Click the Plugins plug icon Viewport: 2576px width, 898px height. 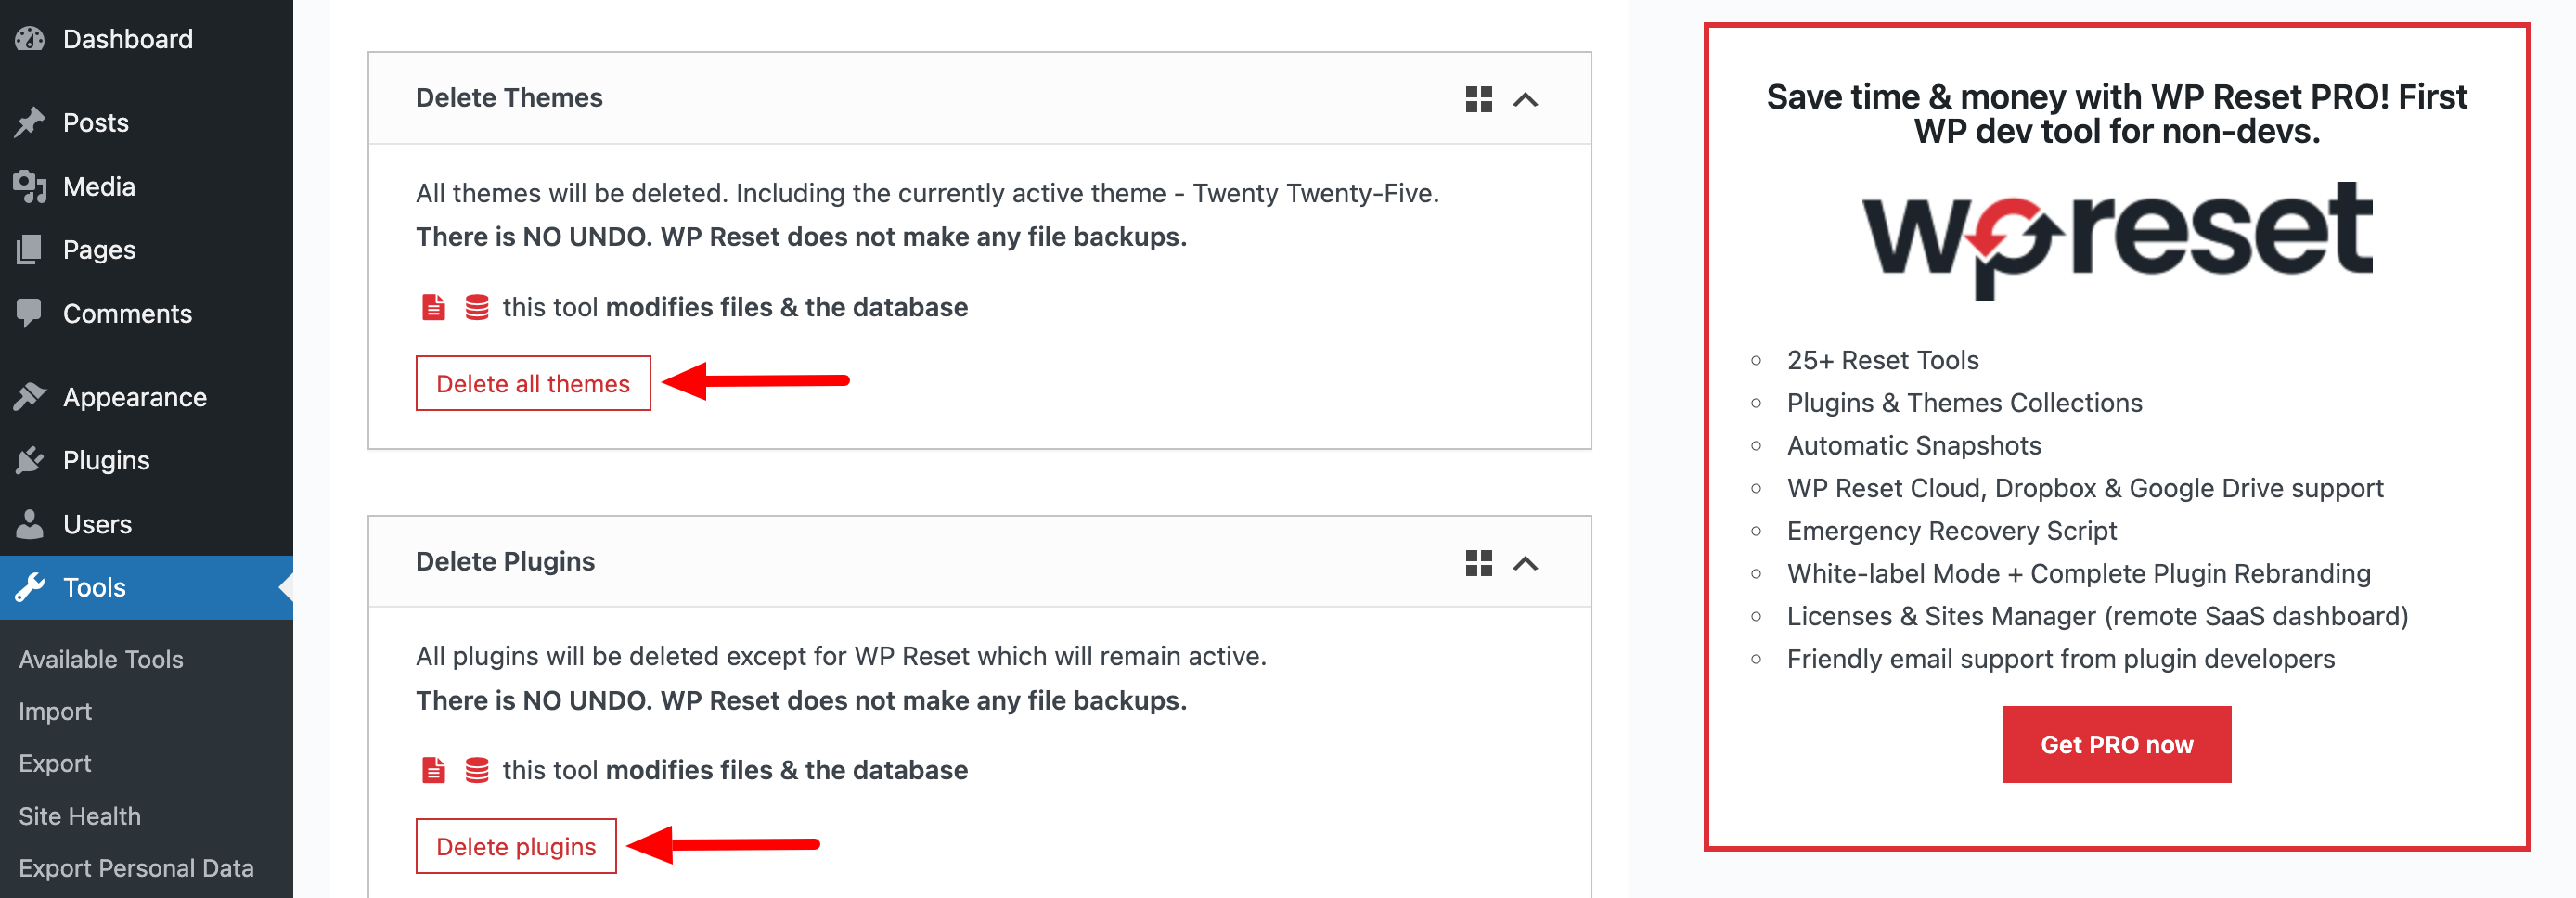coord(30,460)
